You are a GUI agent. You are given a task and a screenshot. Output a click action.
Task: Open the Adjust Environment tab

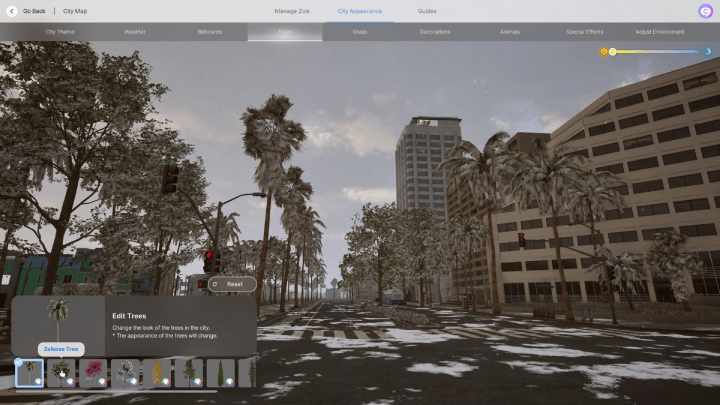[x=660, y=32]
